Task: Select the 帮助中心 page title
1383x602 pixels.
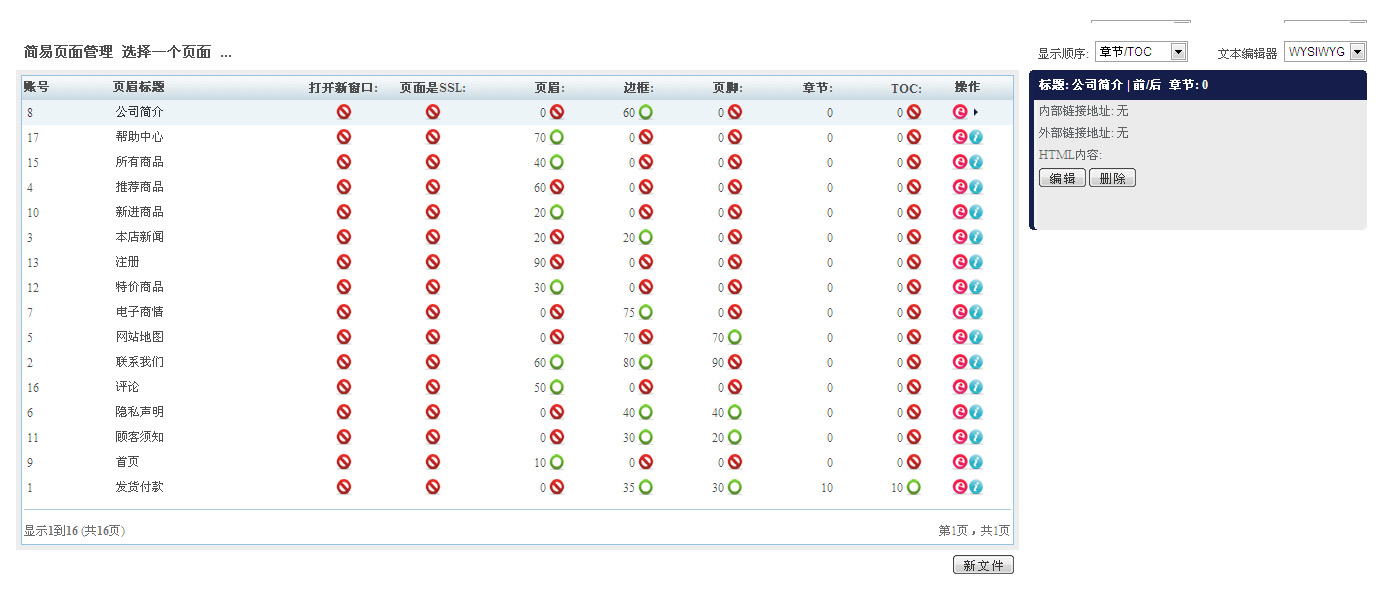Action: click(139, 137)
